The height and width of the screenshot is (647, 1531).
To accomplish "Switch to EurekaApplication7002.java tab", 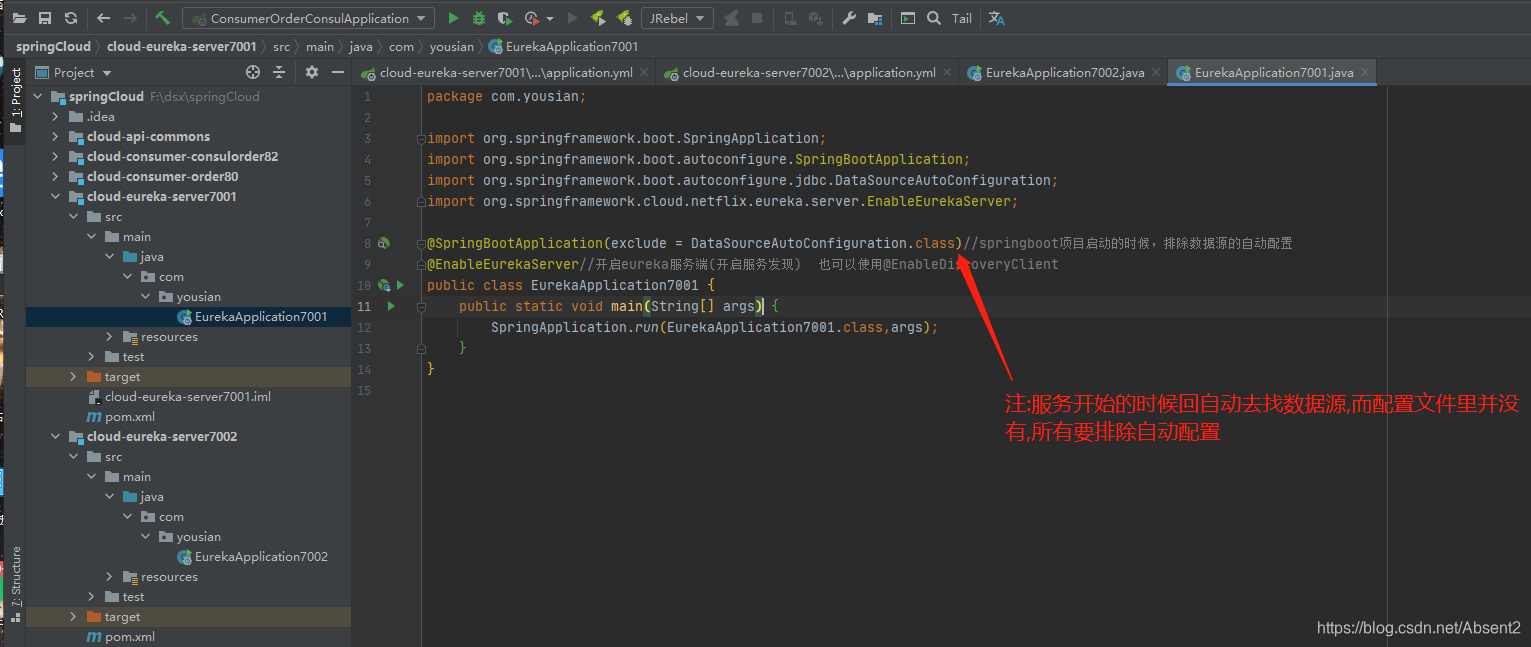I will 1065,72.
